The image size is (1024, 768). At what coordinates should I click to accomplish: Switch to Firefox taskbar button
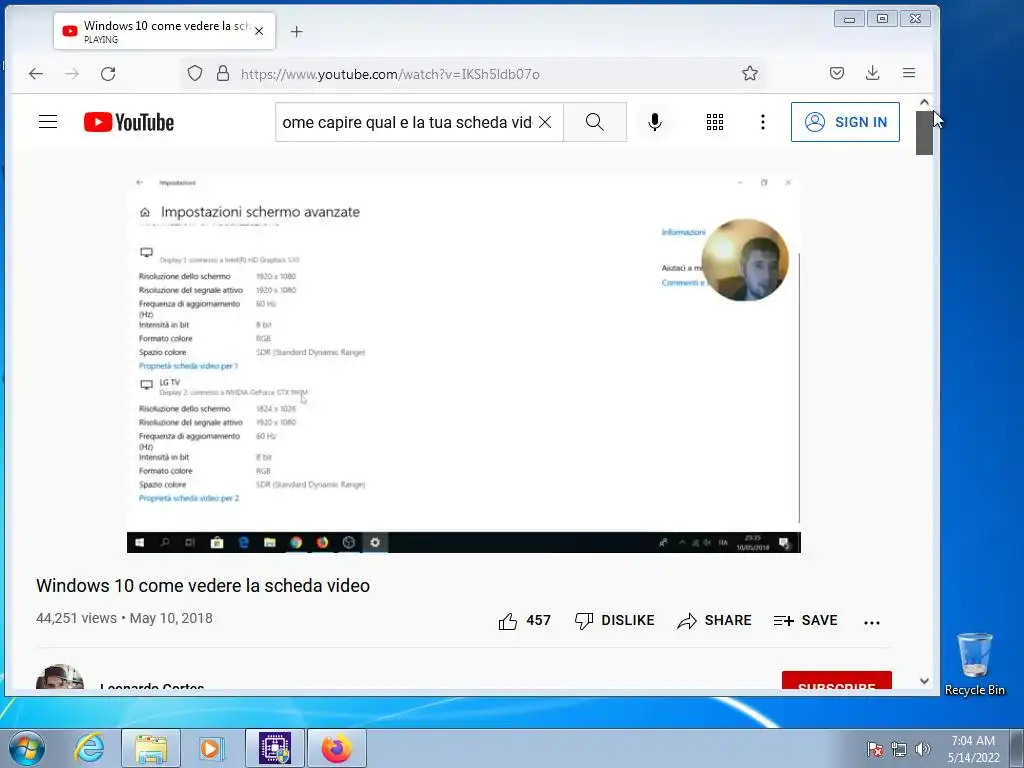click(337, 748)
